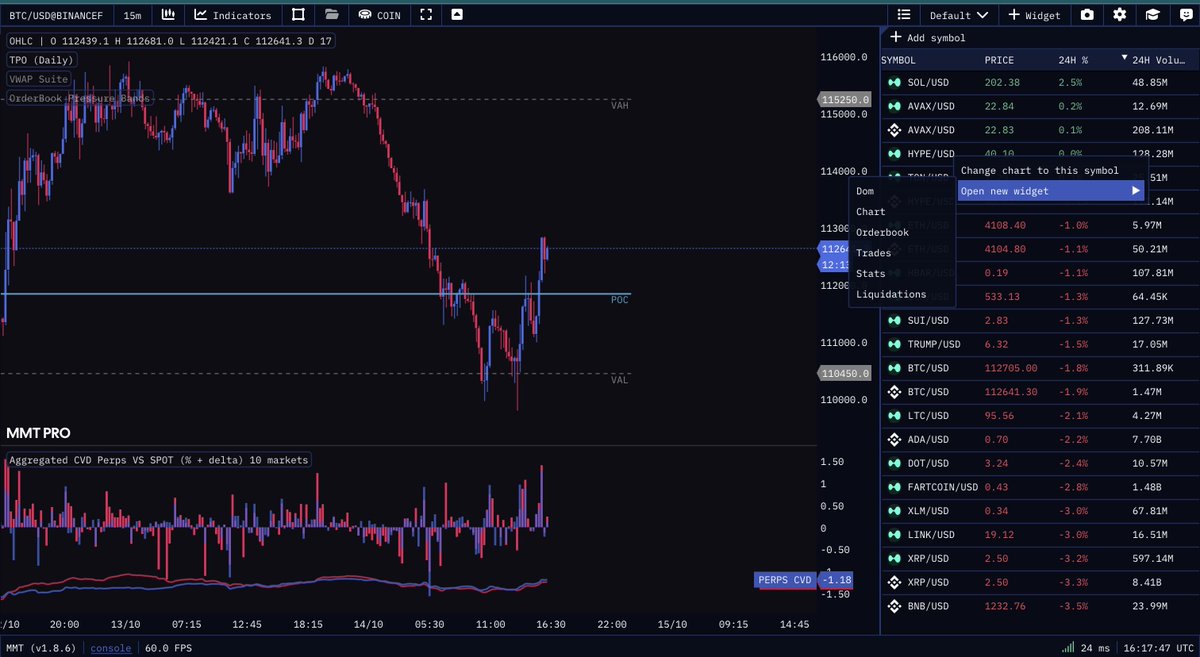Click the MMT (v1.8.6) version label
The image size is (1200, 657).
tap(40, 648)
